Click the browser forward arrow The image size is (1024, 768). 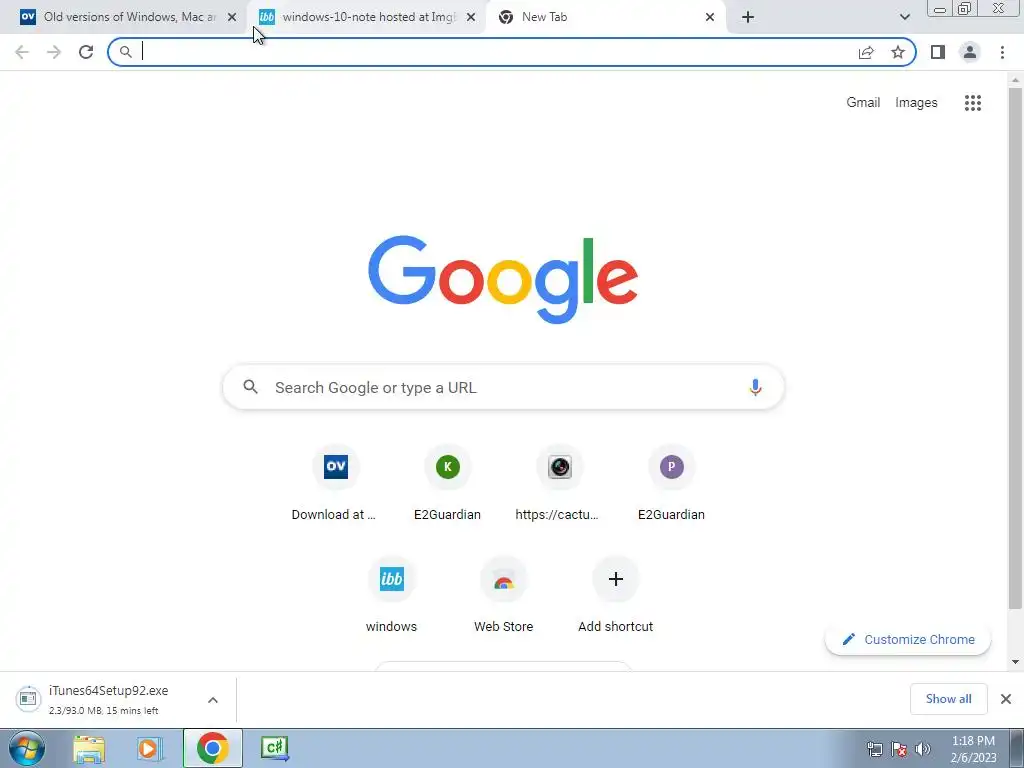[54, 52]
